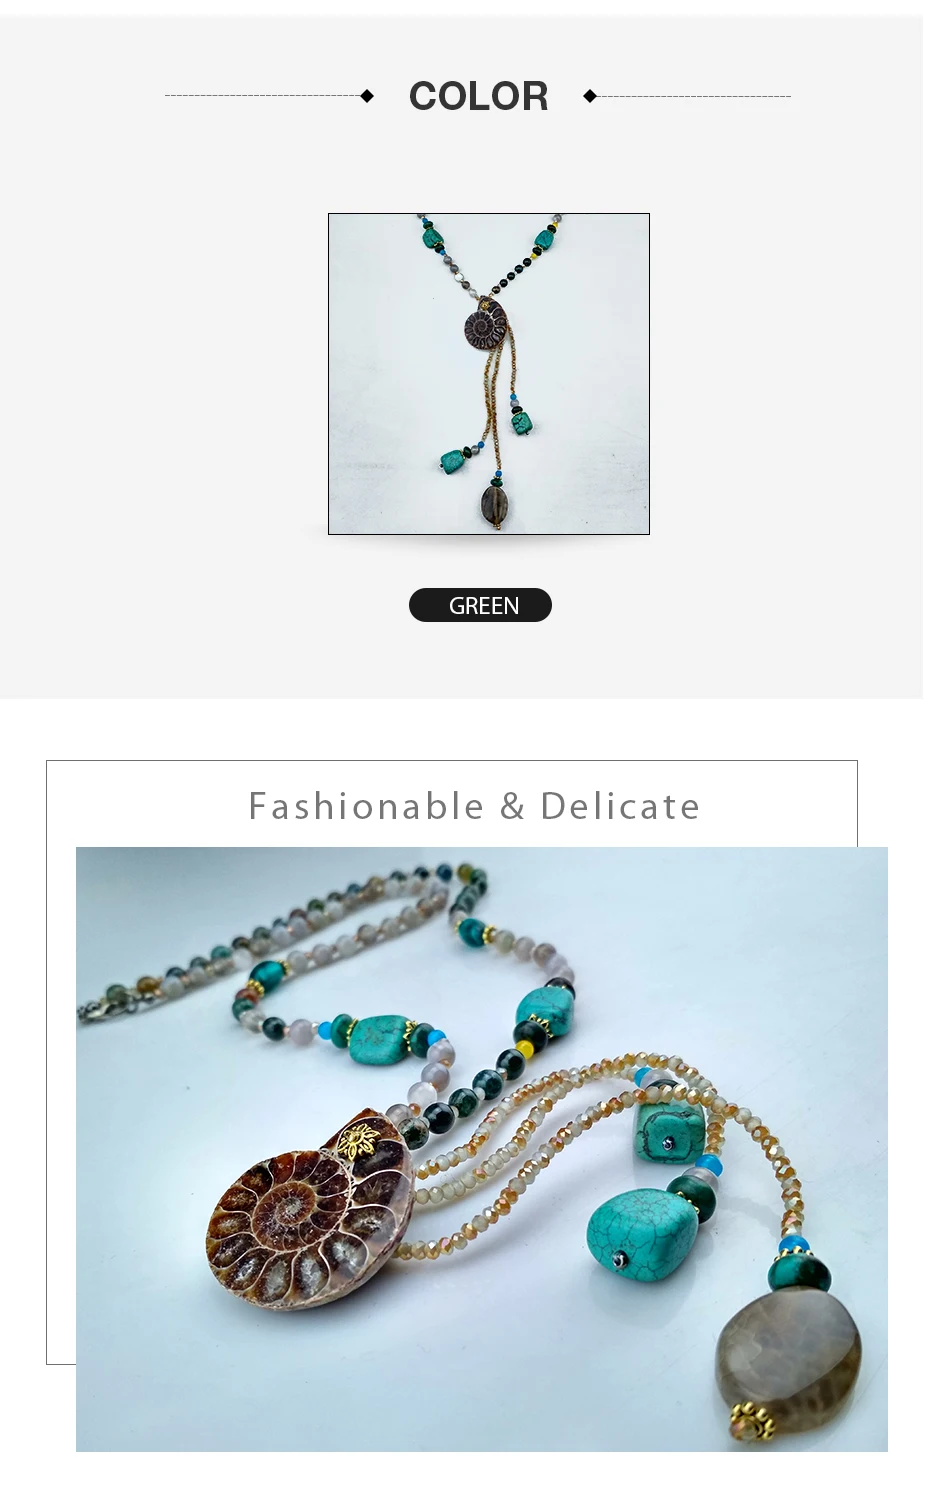Click the GREEN color label button
Screen dimensions: 930x1501
(x=480, y=605)
